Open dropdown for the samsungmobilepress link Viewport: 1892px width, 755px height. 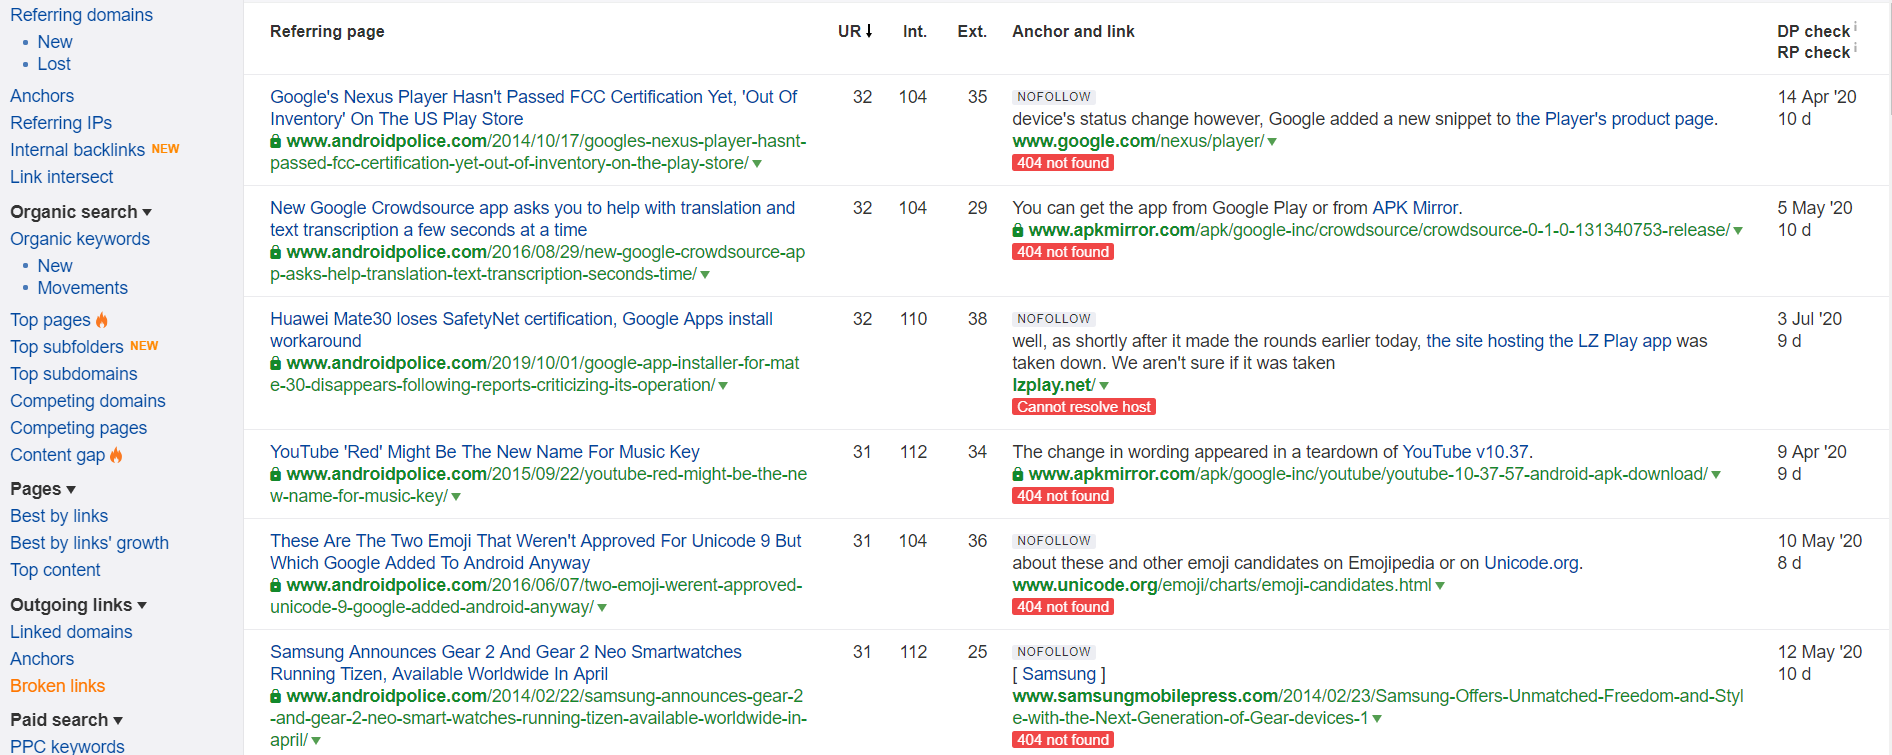pos(1377,719)
